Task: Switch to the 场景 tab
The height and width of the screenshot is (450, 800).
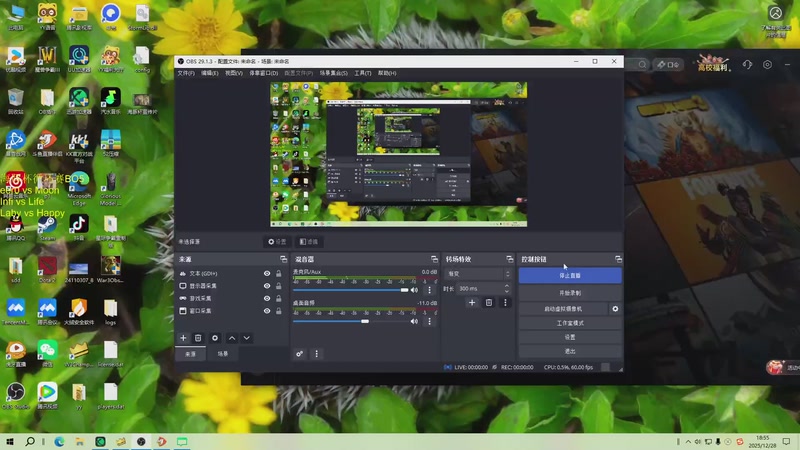Action: click(x=222, y=353)
